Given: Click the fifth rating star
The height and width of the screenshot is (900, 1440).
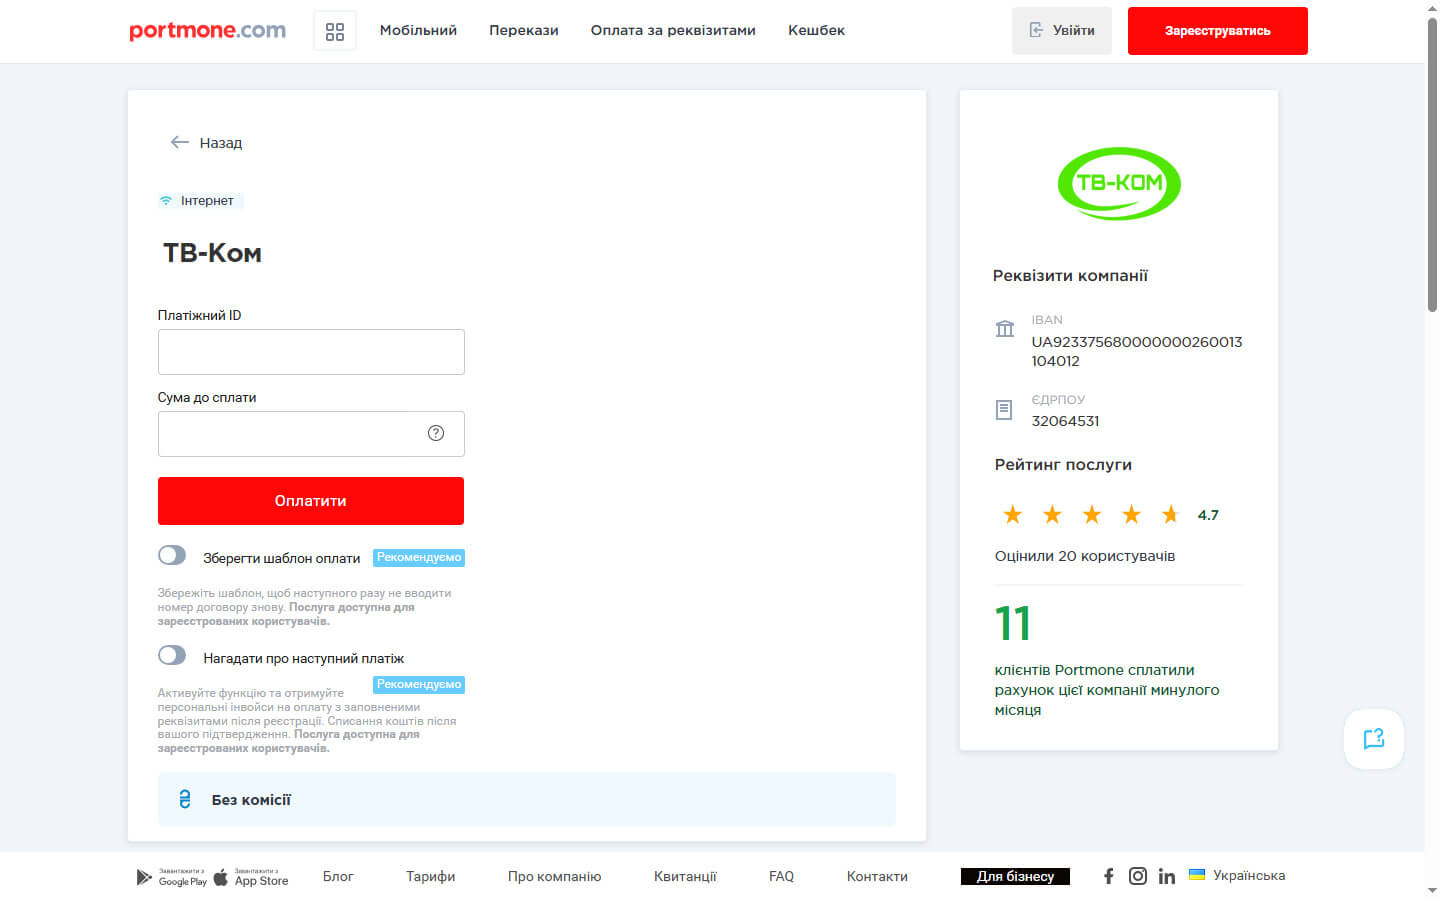Looking at the screenshot, I should 1170,515.
